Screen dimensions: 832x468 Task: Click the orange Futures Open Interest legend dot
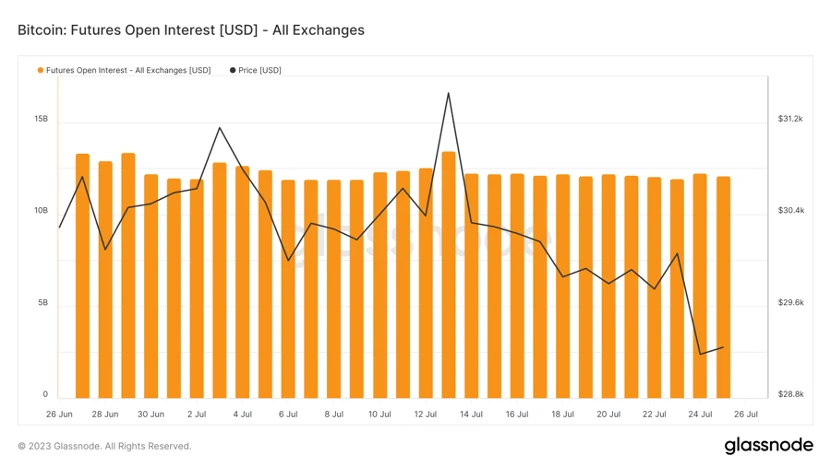pos(40,71)
